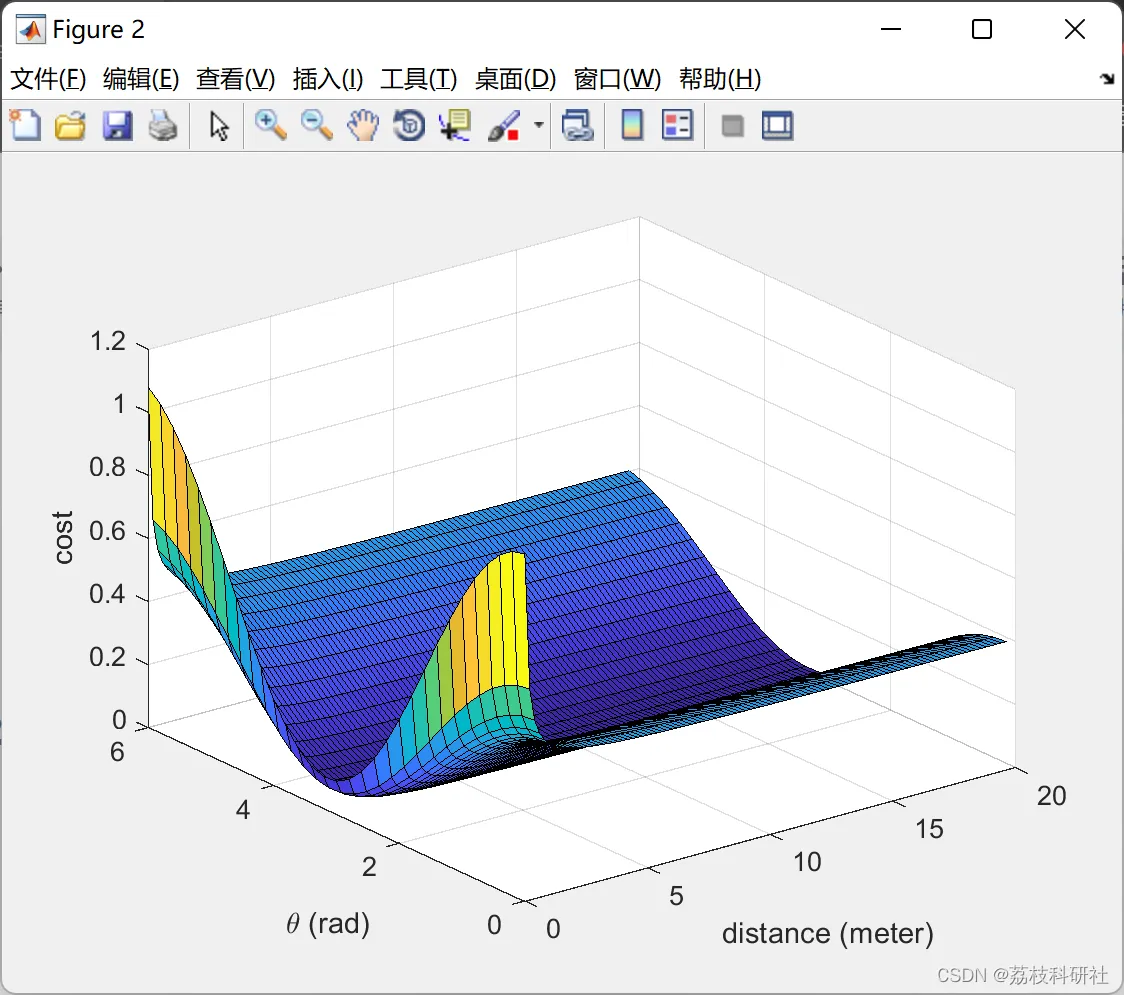Activate the Zoom Out magnifier tool
The image size is (1124, 995).
[316, 125]
